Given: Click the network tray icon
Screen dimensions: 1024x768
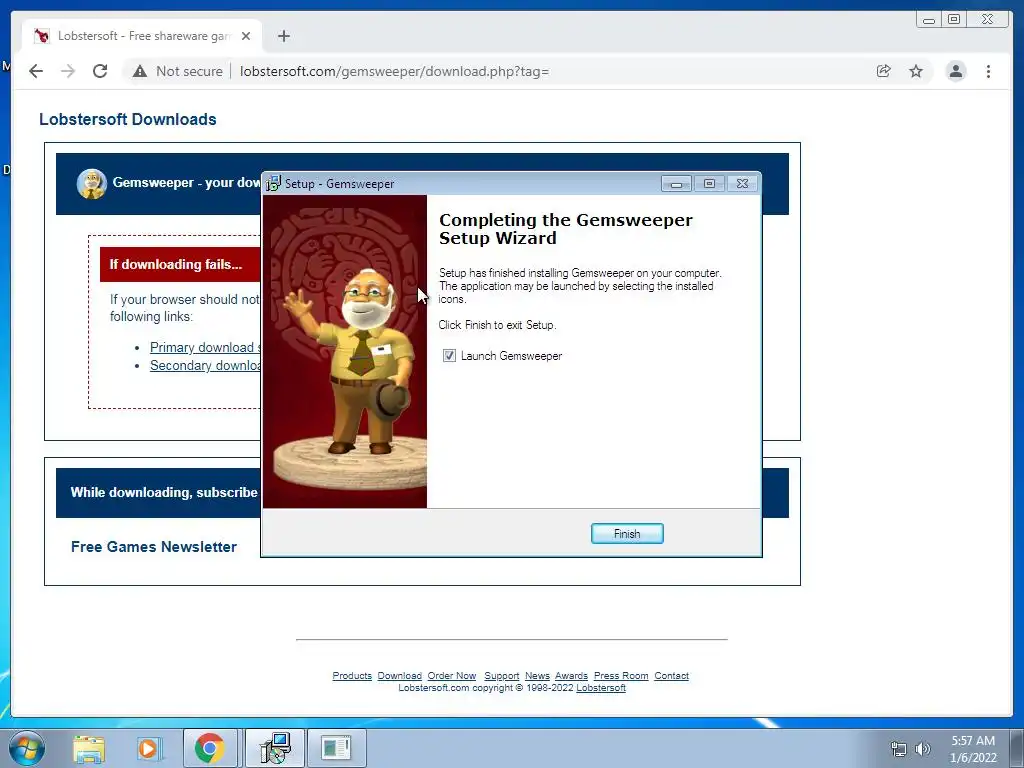Looking at the screenshot, I should 899,749.
